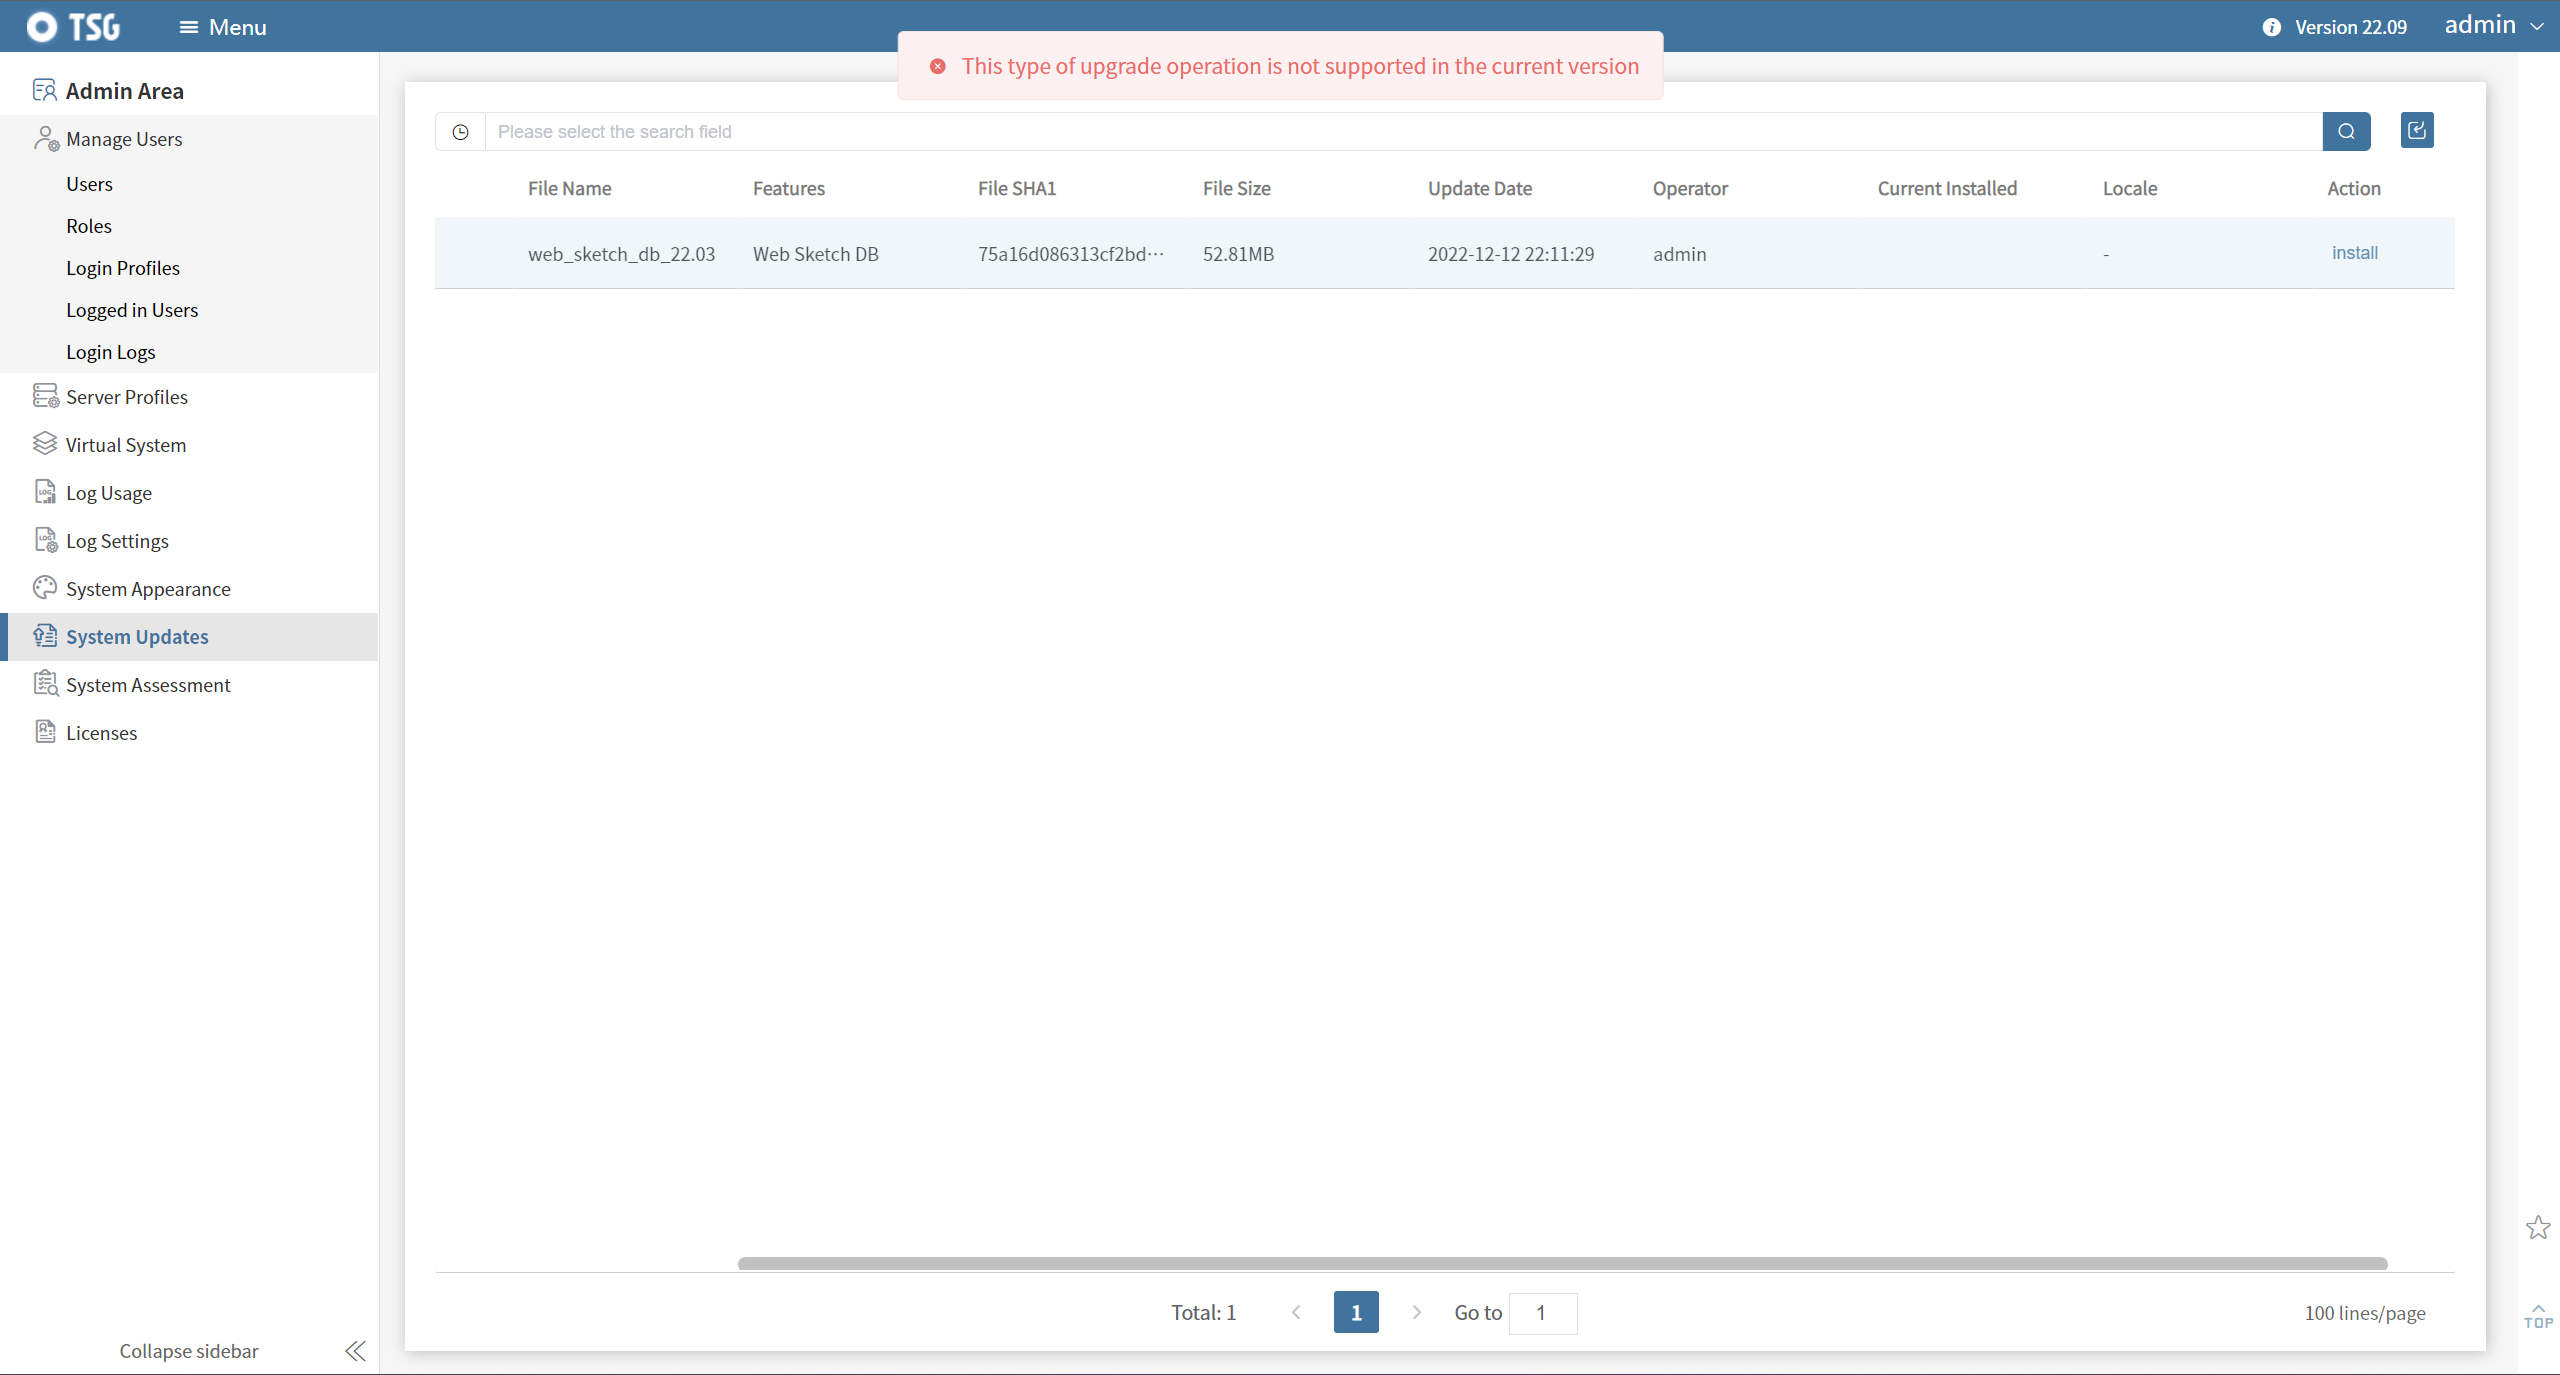
Task: Open the 100 lines/page selector
Action: tap(2364, 1313)
